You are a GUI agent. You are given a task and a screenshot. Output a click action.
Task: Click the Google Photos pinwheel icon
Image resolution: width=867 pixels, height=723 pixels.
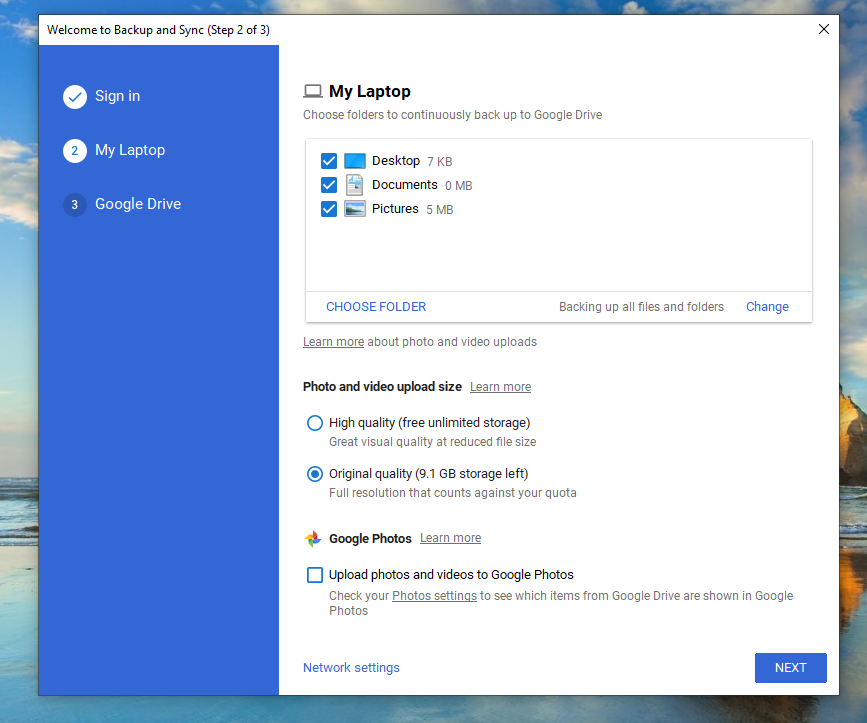click(313, 539)
